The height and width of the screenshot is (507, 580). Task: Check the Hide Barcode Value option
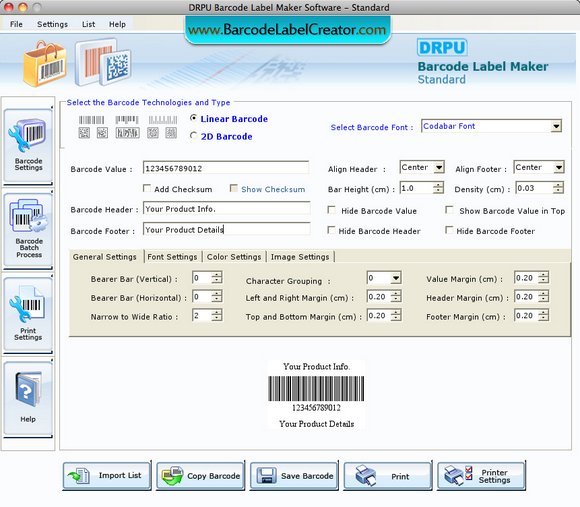(331, 210)
